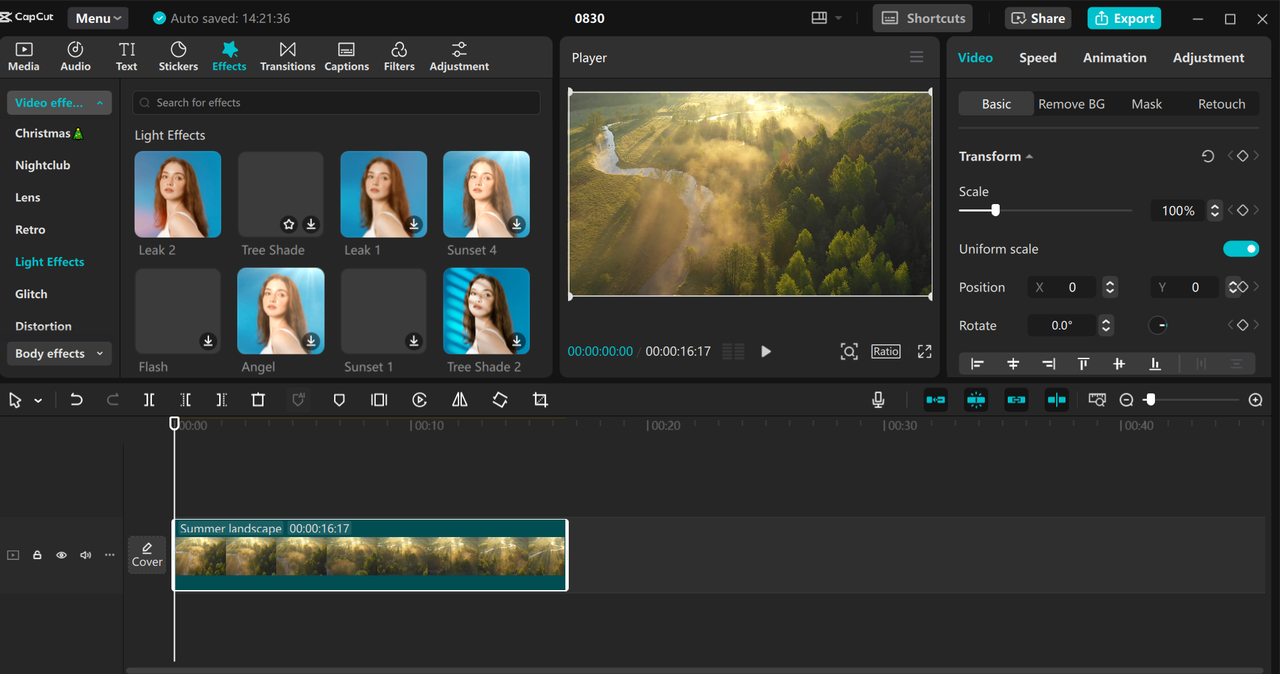
Task: Click the Rotate dial knob
Action: (1158, 325)
